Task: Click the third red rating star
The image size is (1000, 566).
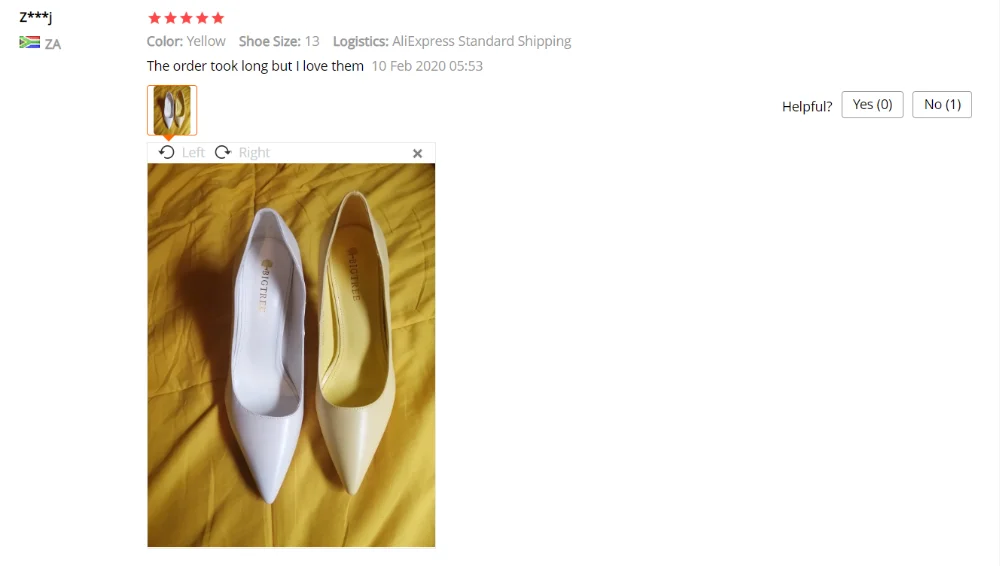Action: [x=186, y=18]
